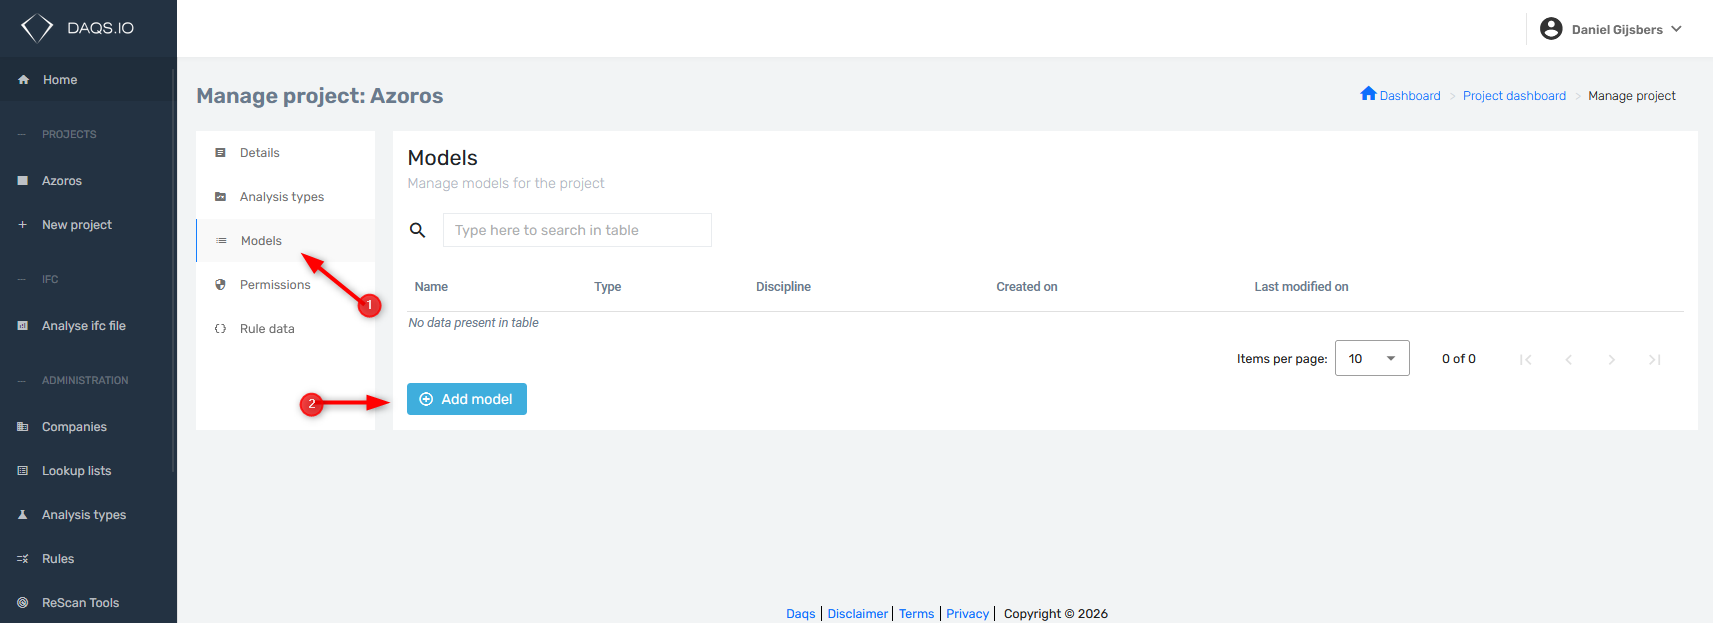Open the Terms footer link
This screenshot has height=623, width=1713.
point(916,614)
